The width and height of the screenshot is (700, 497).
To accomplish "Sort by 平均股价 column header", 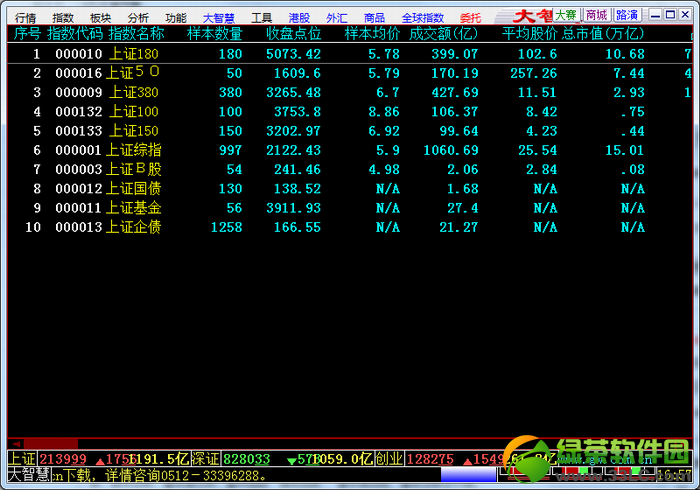I will [529, 33].
